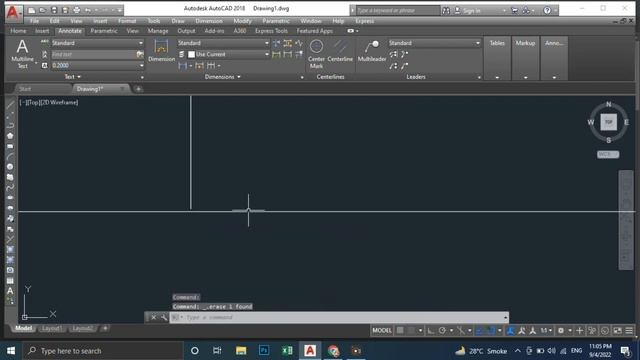Click the customize status bar hamburger icon
Screen dimensions: 640x360
pos(629,331)
